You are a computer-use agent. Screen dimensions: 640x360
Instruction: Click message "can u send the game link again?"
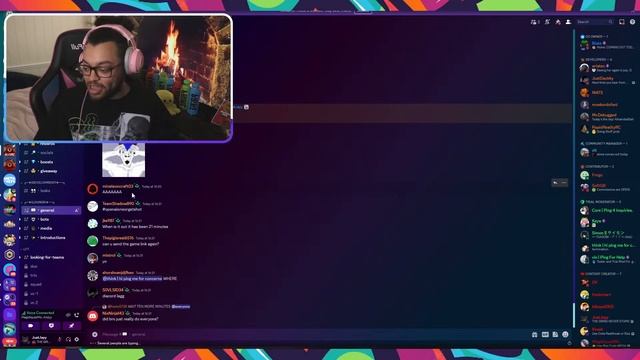coord(131,244)
